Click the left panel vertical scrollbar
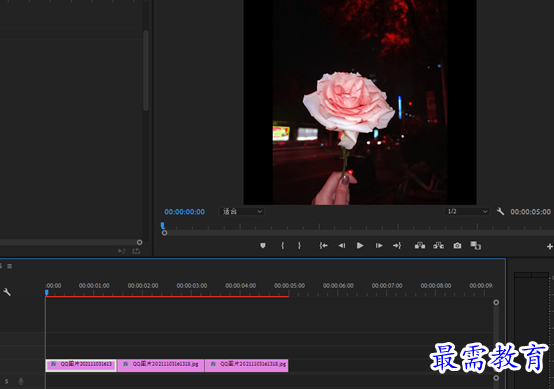 coord(146,71)
